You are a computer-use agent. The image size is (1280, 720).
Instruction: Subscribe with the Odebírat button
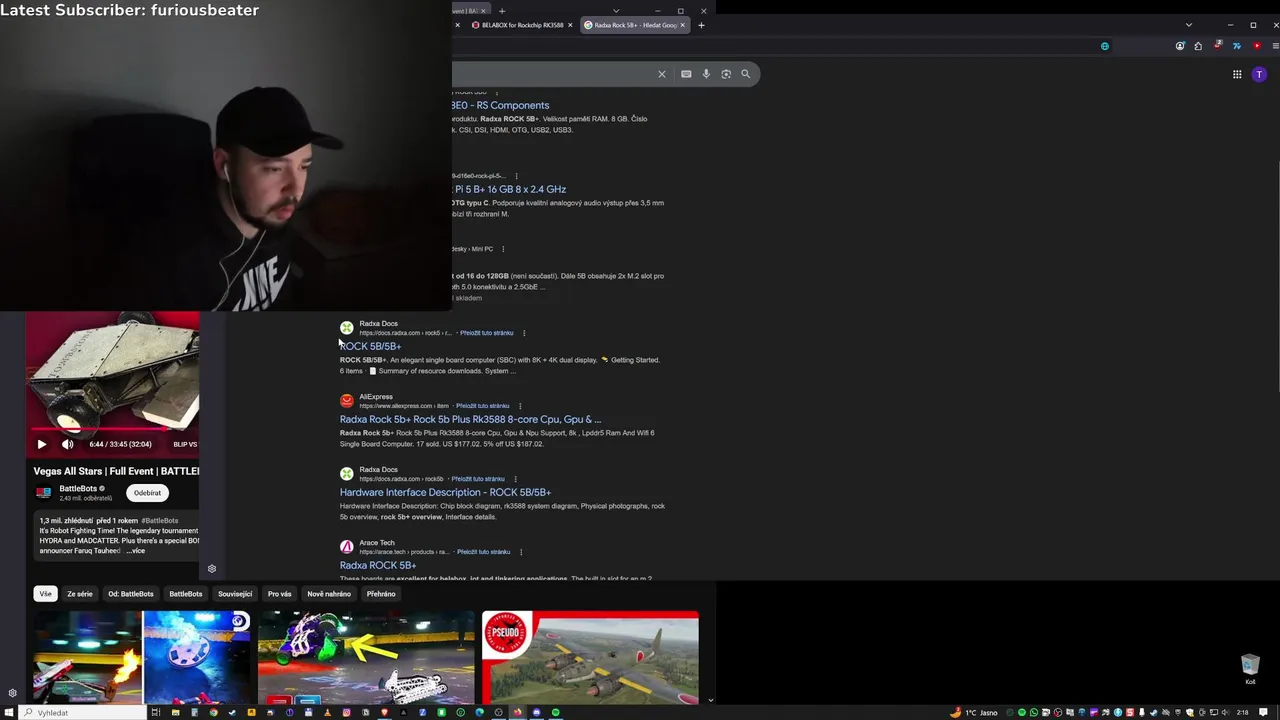click(147, 493)
